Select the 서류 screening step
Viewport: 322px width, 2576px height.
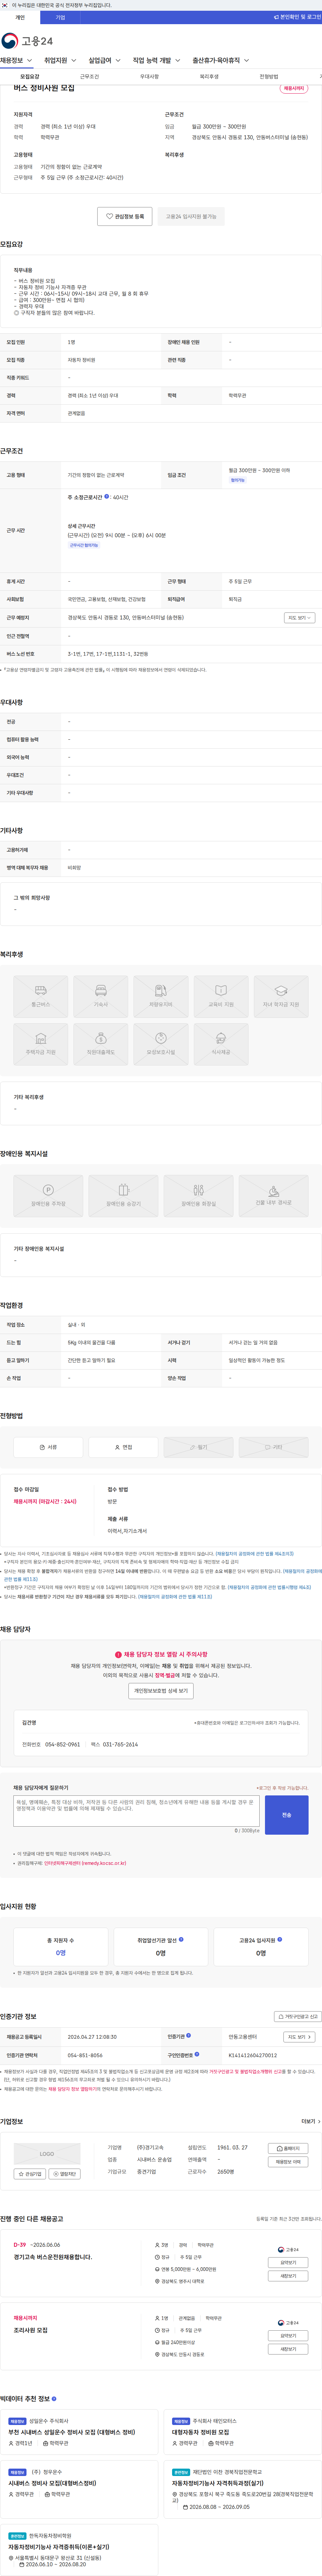point(48,1447)
